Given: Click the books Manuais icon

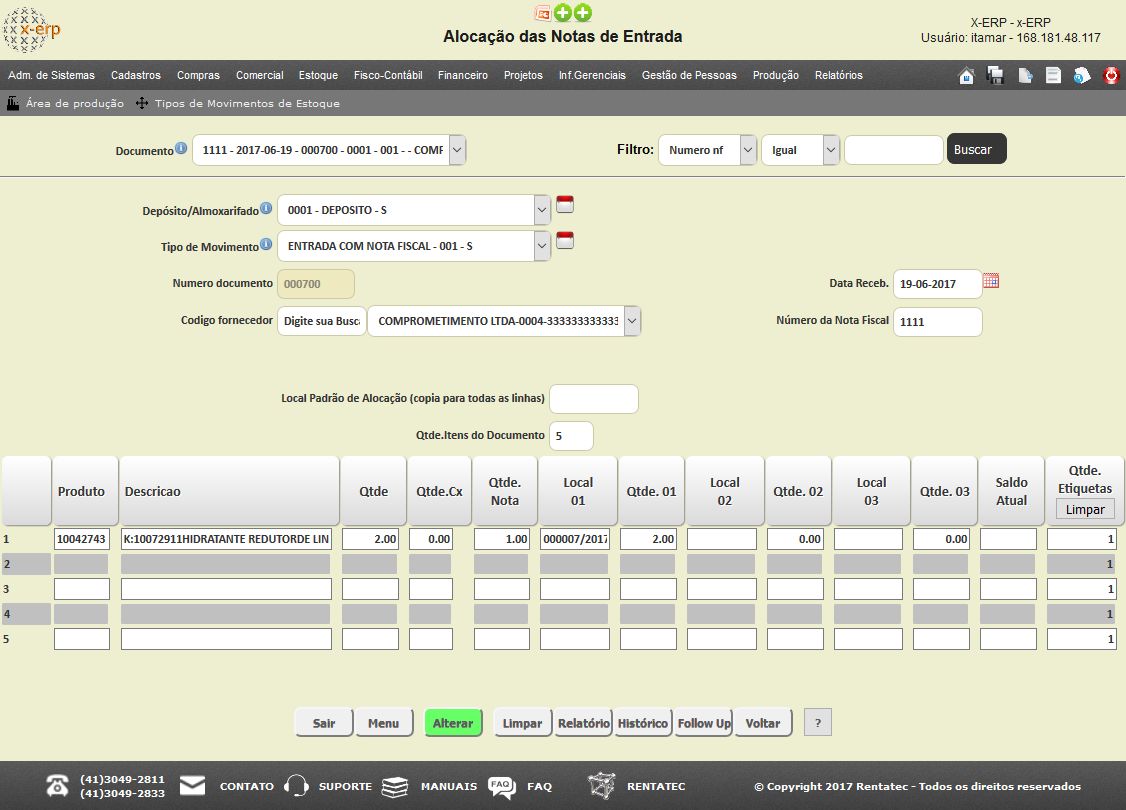Looking at the screenshot, I should coord(394,786).
